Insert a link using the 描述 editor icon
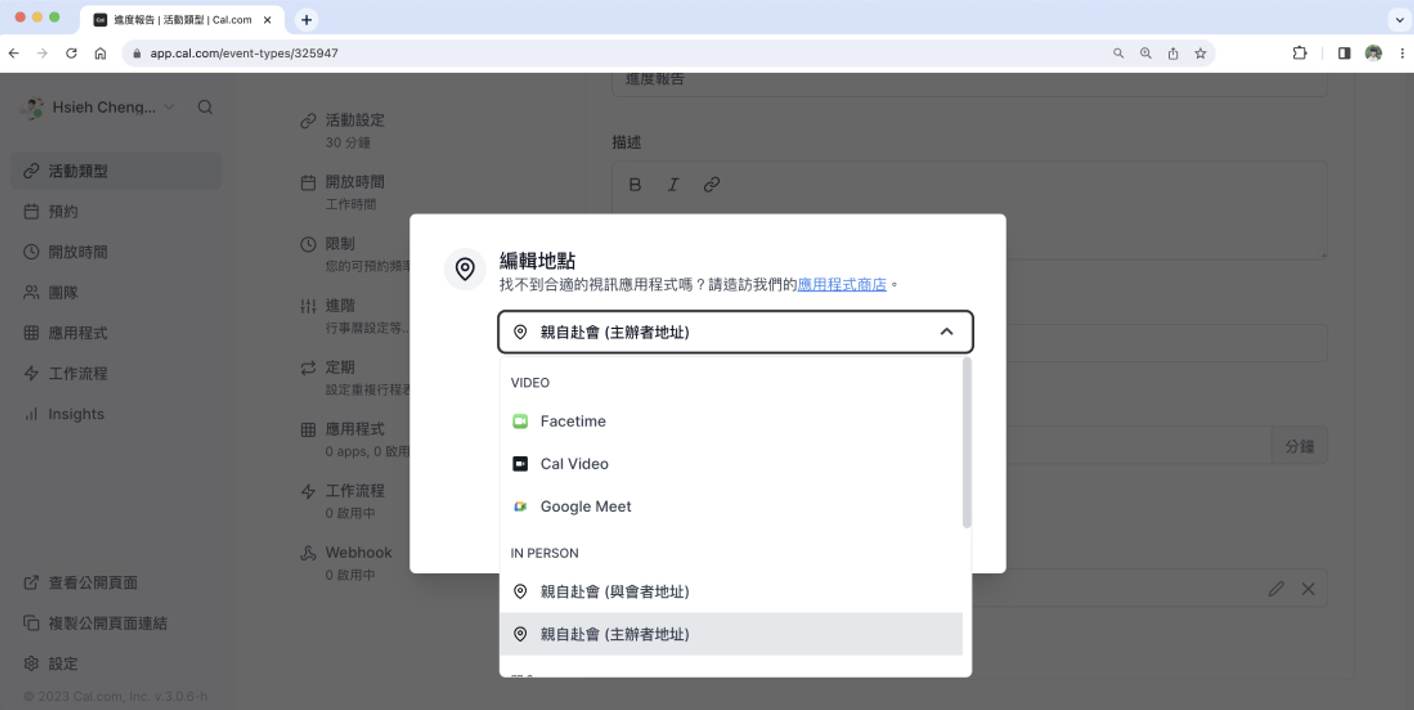This screenshot has width=1414, height=710. (711, 184)
